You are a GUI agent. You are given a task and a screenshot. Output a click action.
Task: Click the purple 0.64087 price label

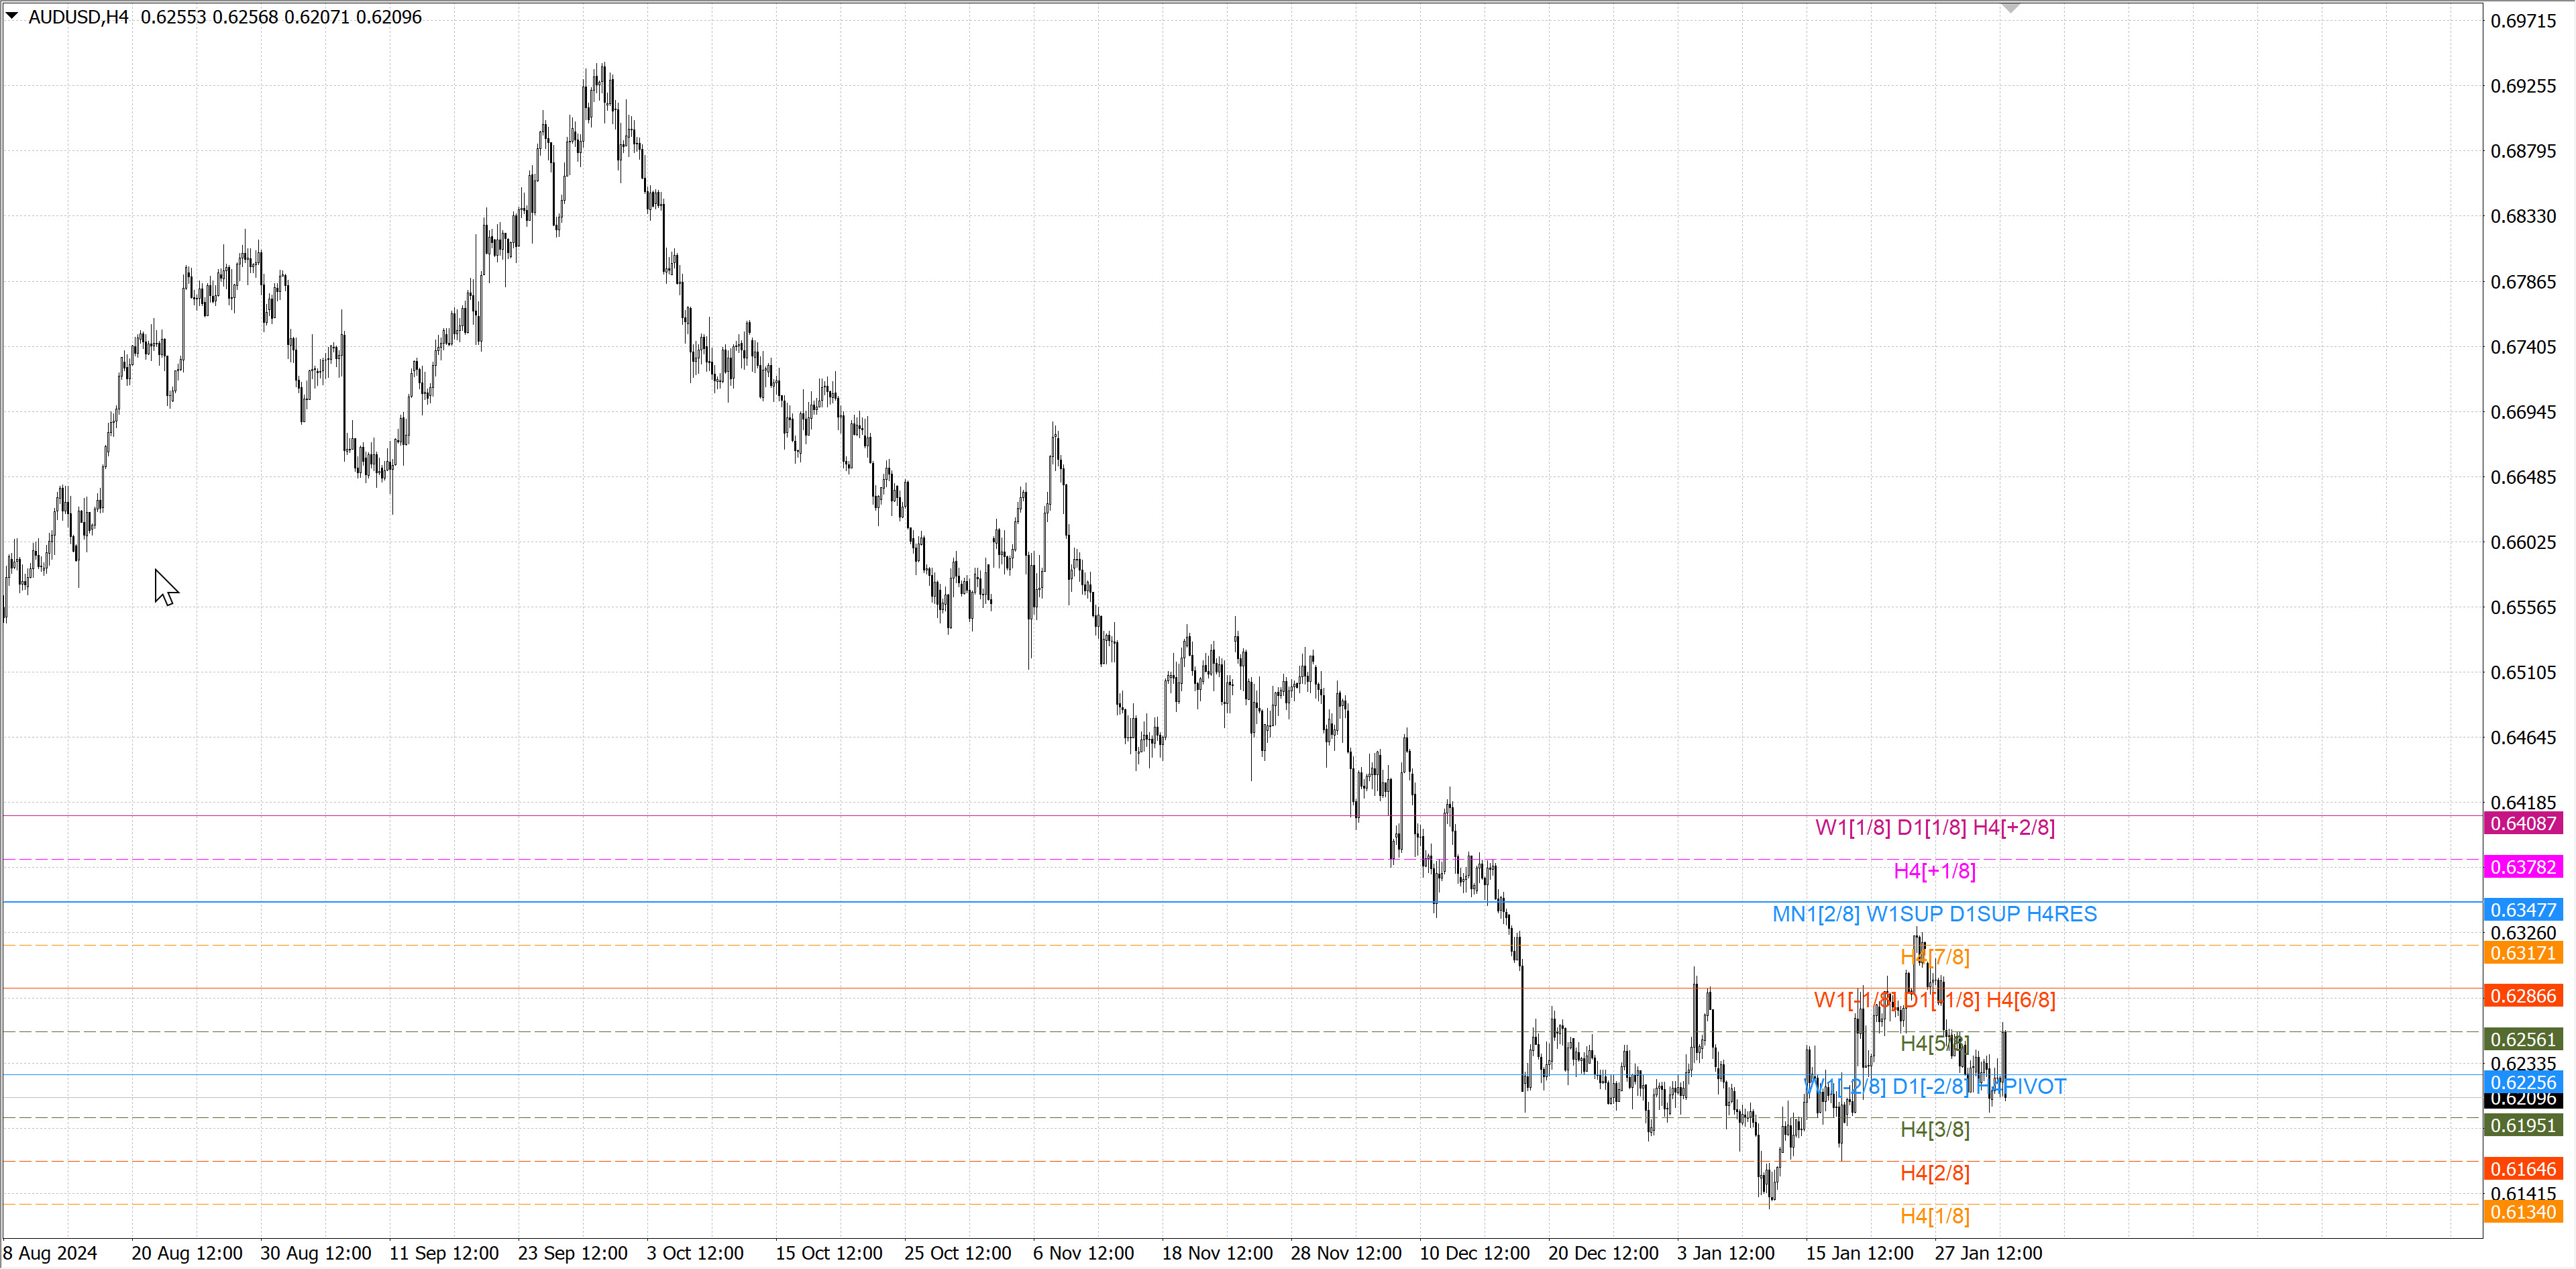[2522, 824]
